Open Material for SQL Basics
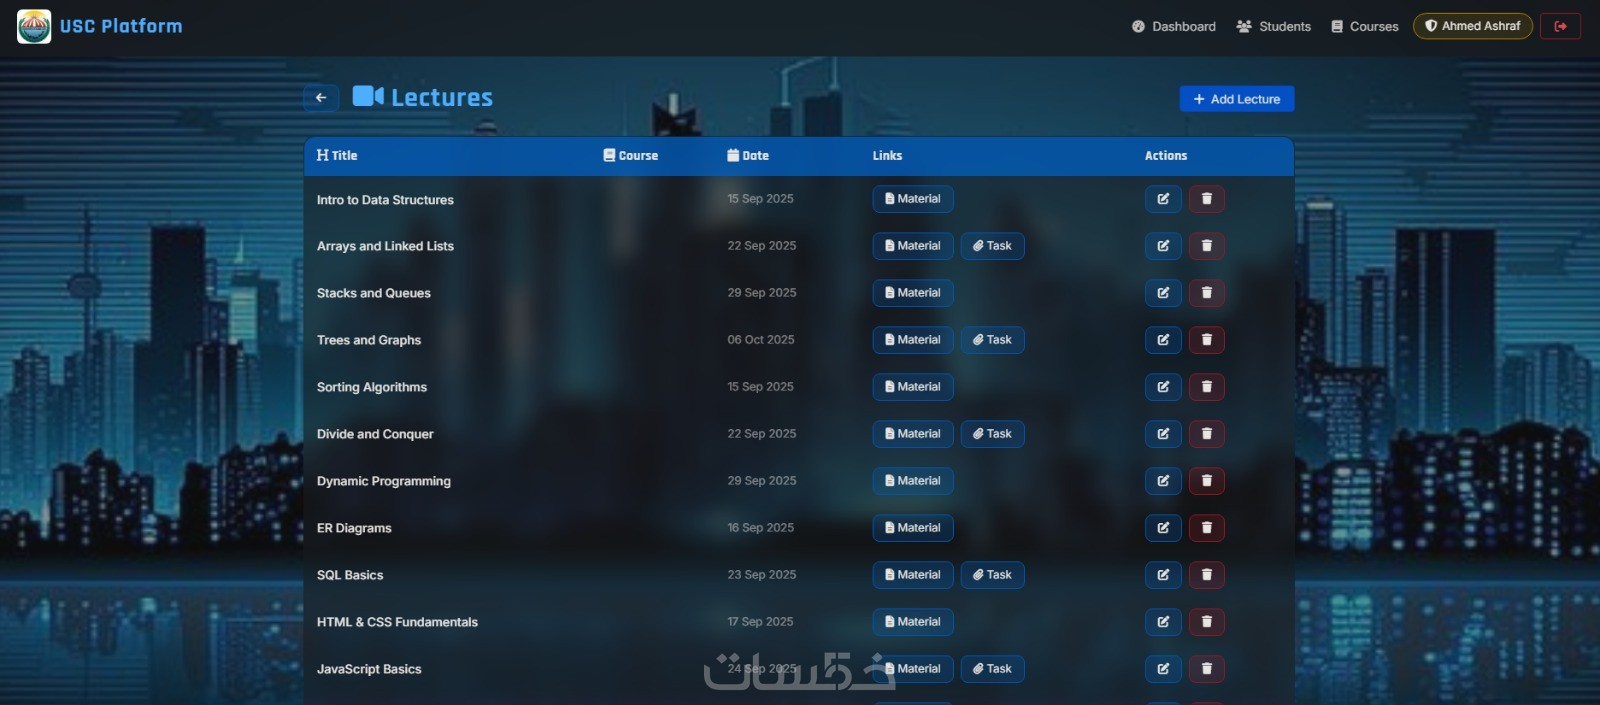1600x705 pixels. tap(913, 575)
